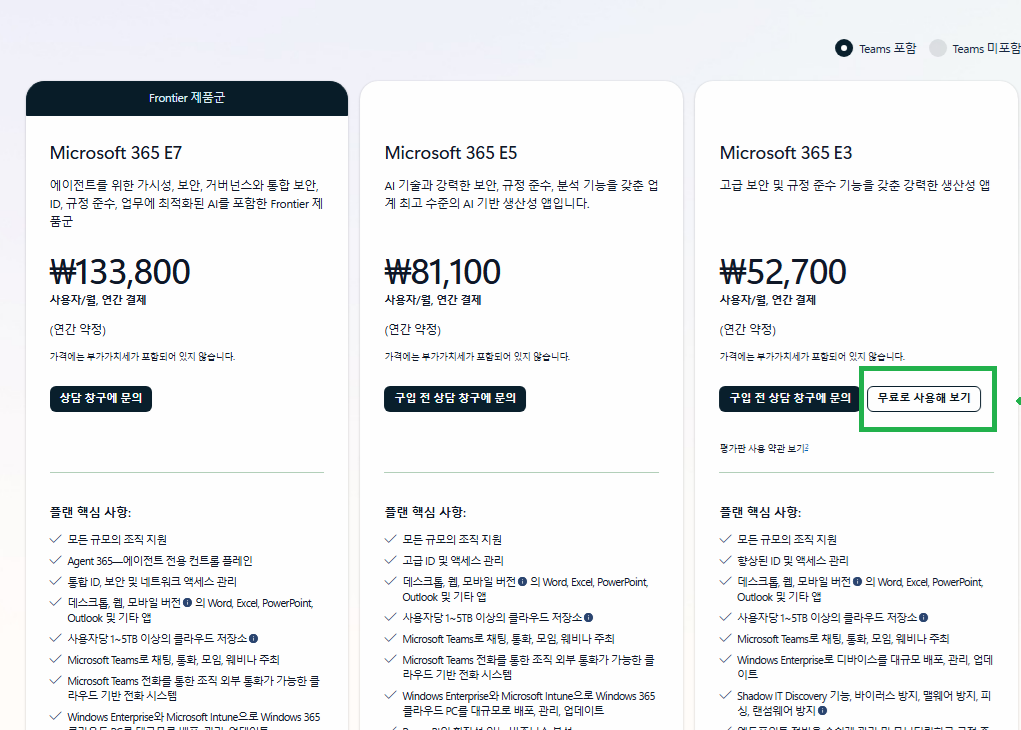Click the ₩133,800 price
The height and width of the screenshot is (730, 1021).
(120, 272)
